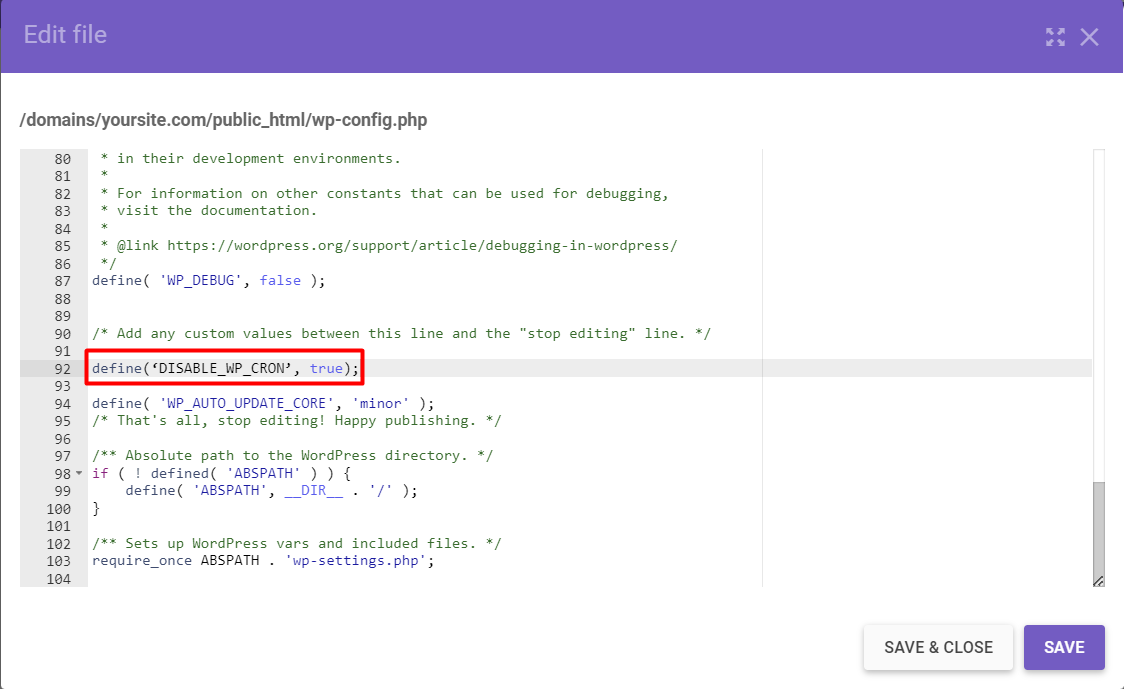
Task: Click the resize handle below the scrollbar
Action: pos(1098,580)
